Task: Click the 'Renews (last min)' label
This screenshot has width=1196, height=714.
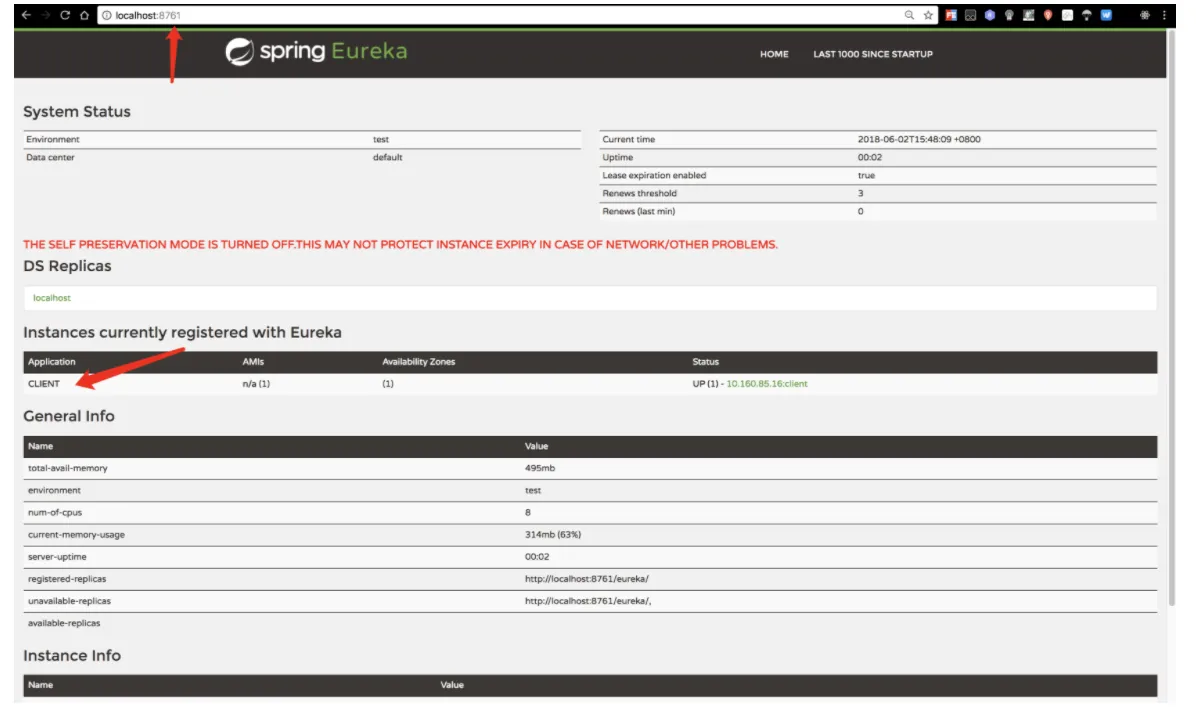Action: [638, 211]
